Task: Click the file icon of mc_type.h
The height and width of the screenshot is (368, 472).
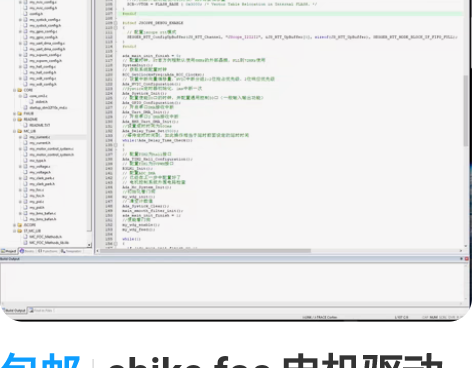Action: pos(26,160)
